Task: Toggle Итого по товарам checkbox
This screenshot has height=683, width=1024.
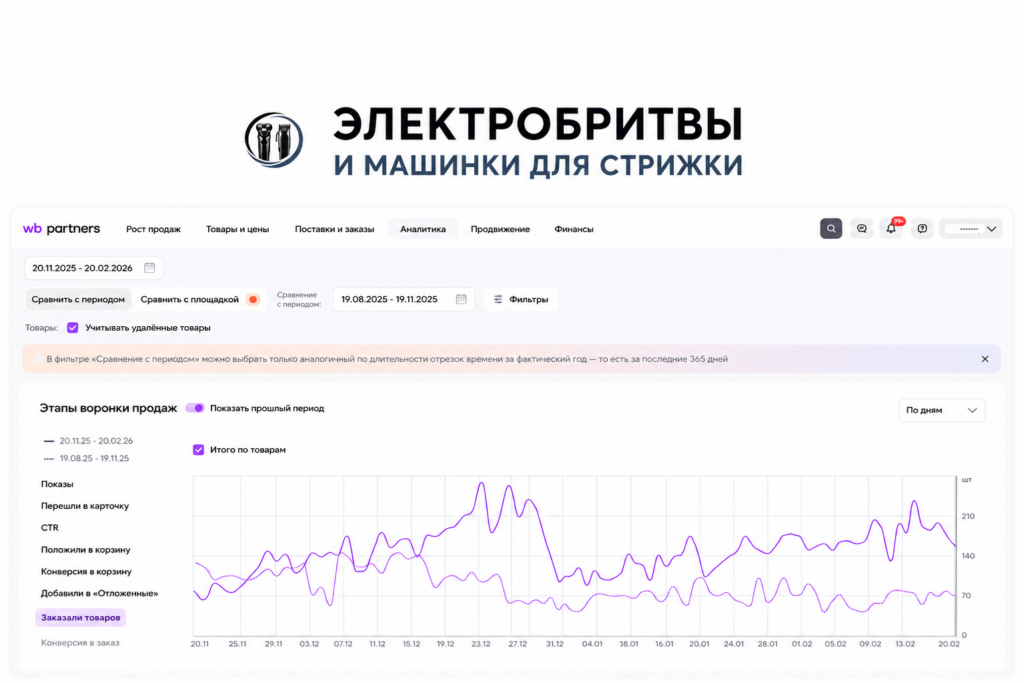Action: [x=199, y=450]
